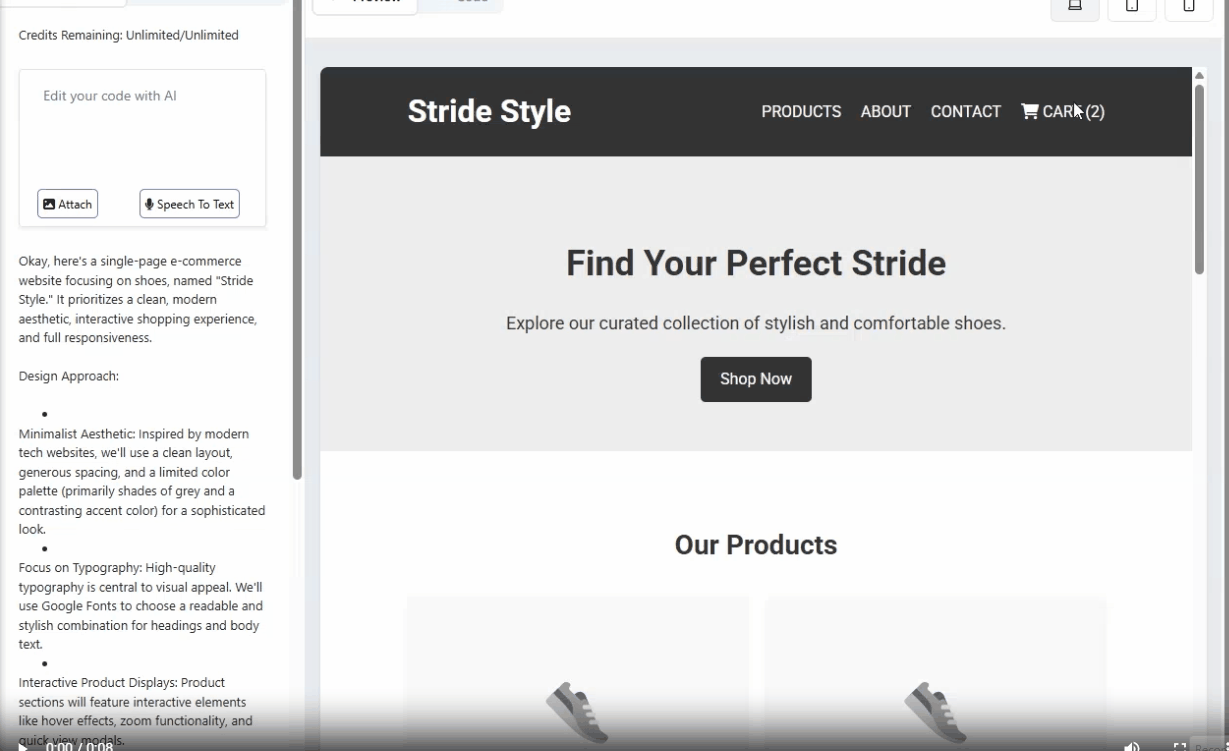The image size is (1229, 751).
Task: Go to the CONTACT nav link
Action: pos(965,112)
